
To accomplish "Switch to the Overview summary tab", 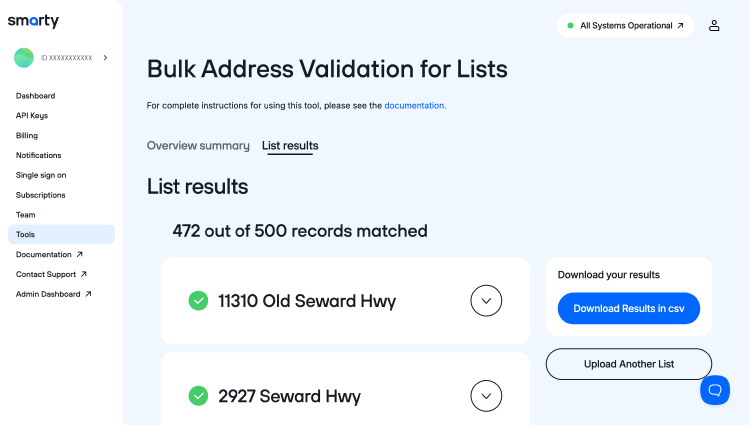I will pyautogui.click(x=198, y=146).
